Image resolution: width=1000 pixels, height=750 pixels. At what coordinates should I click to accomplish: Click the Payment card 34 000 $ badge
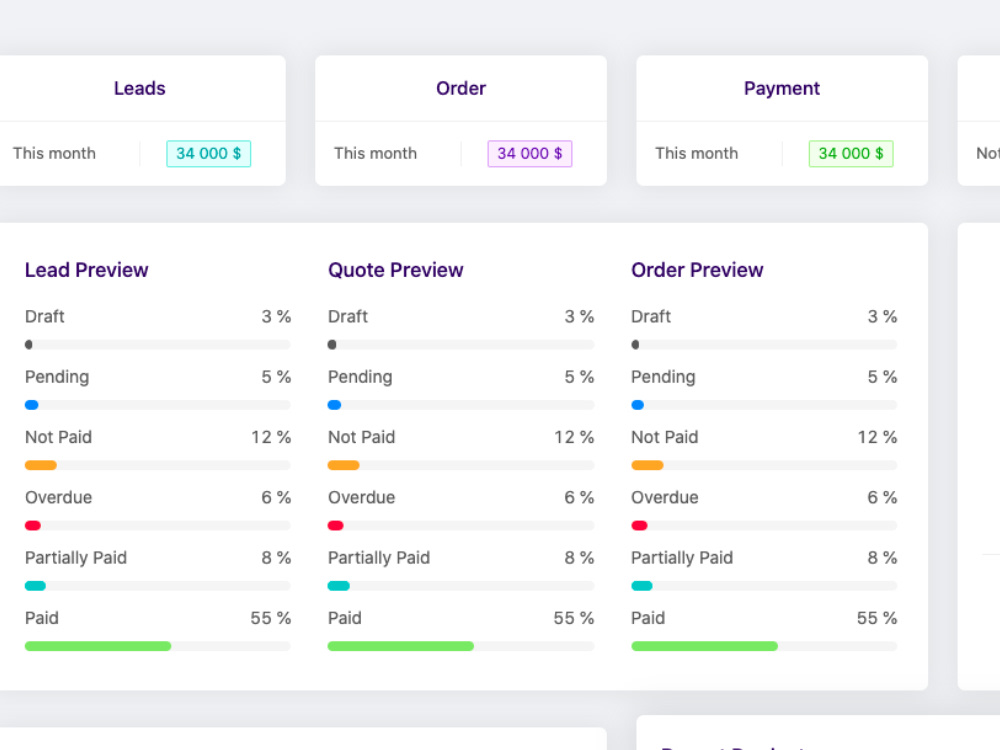point(851,154)
